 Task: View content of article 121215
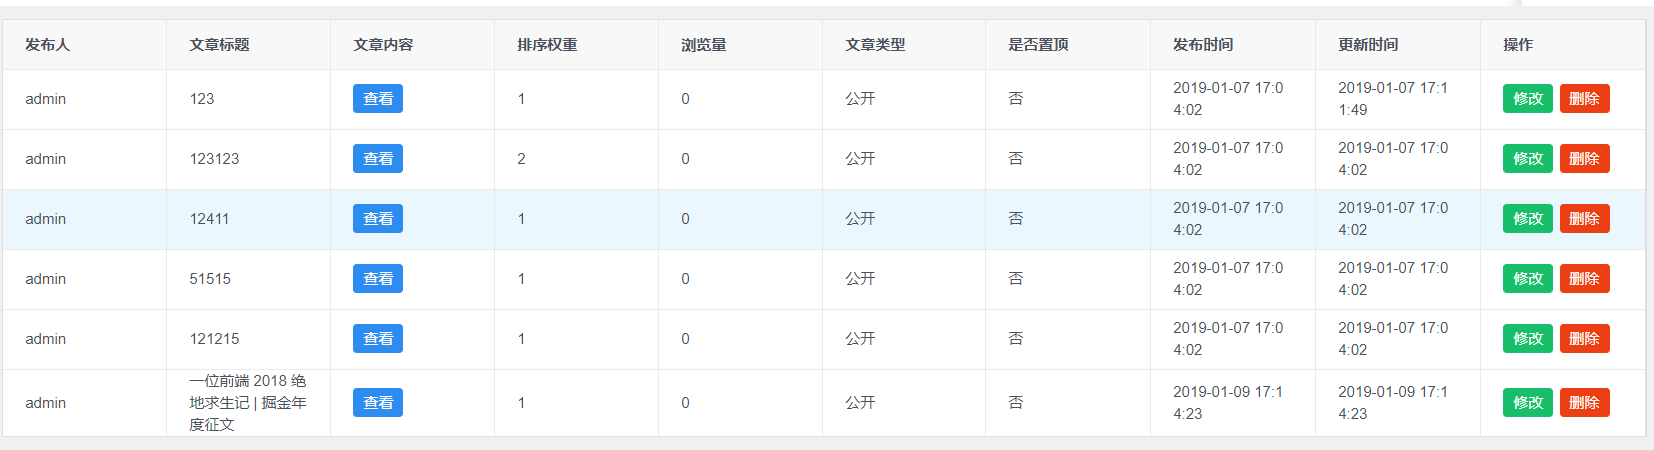pos(378,338)
